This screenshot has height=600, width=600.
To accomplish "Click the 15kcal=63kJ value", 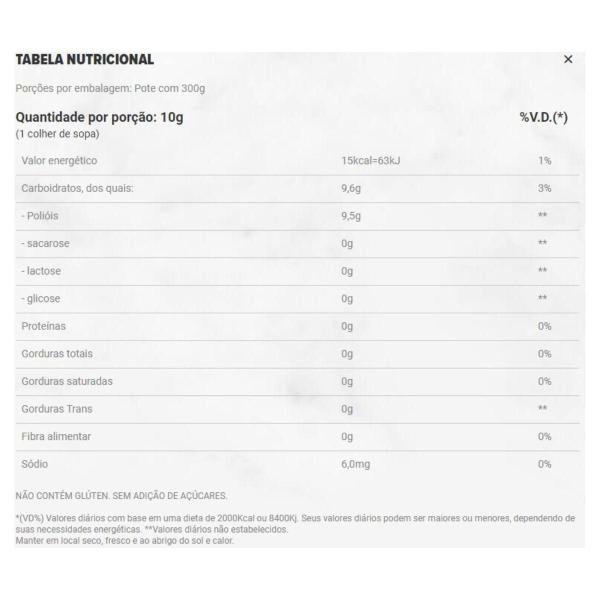I will pyautogui.click(x=370, y=161).
